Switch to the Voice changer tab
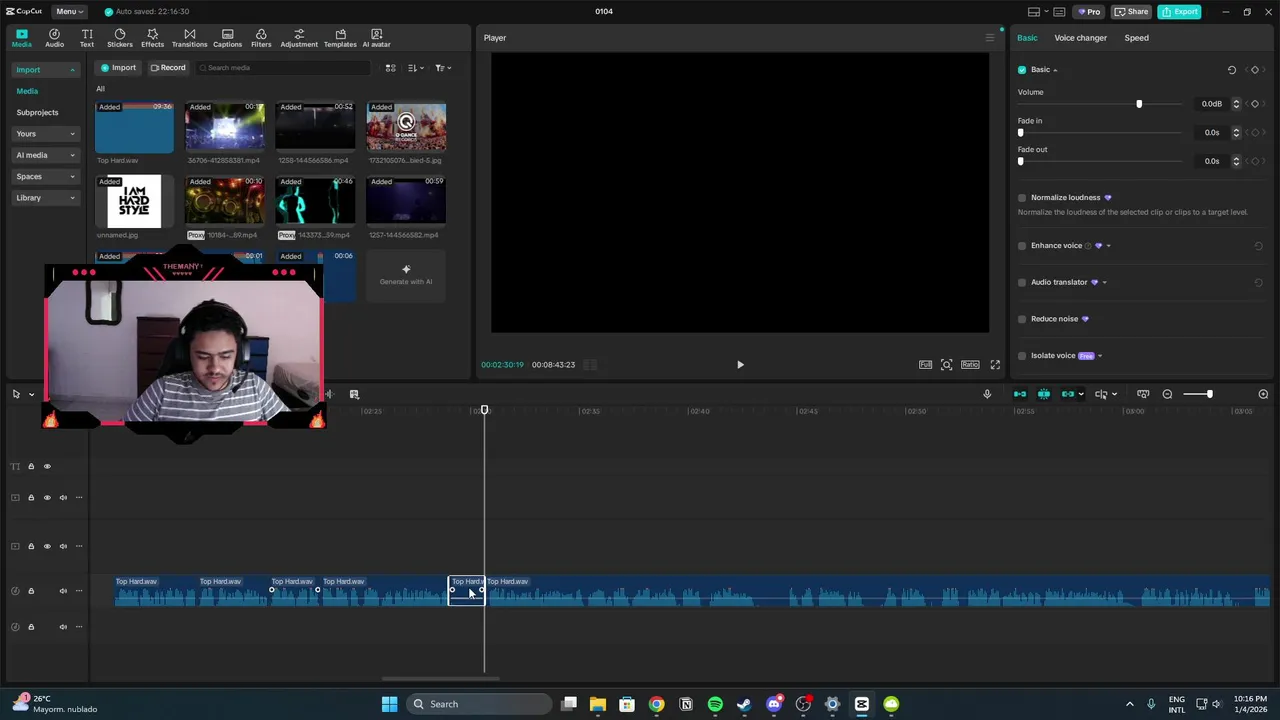Viewport: 1280px width, 720px height. point(1080,38)
